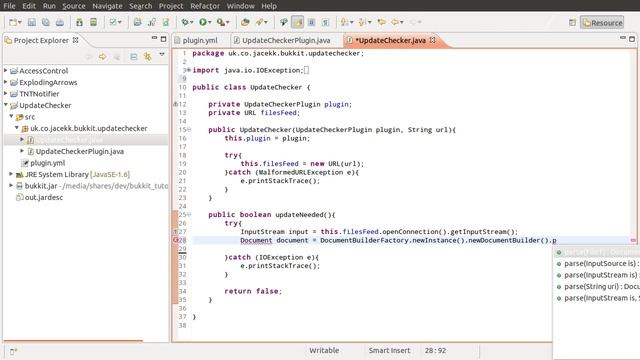Collapse the UpdateChecker project
This screenshot has width=640, height=360.
[6, 105]
